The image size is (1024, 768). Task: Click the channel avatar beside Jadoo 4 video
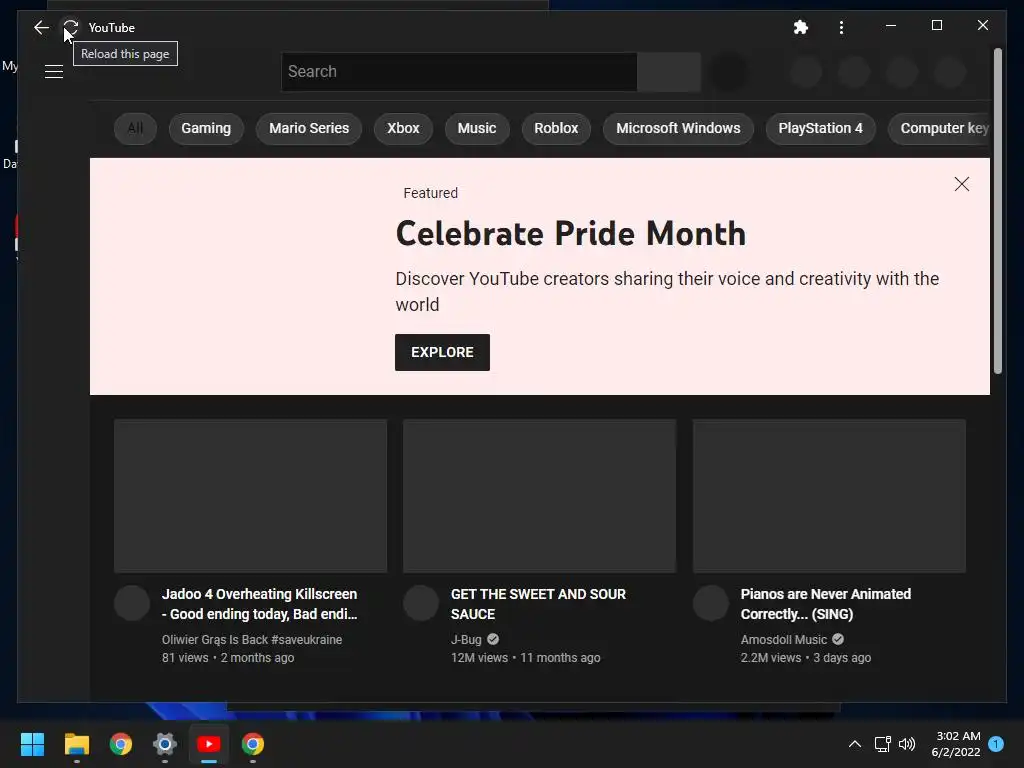(x=132, y=603)
